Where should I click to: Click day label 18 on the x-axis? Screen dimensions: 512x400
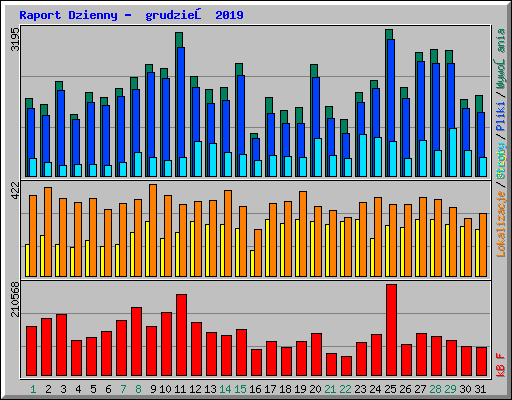pos(285,389)
